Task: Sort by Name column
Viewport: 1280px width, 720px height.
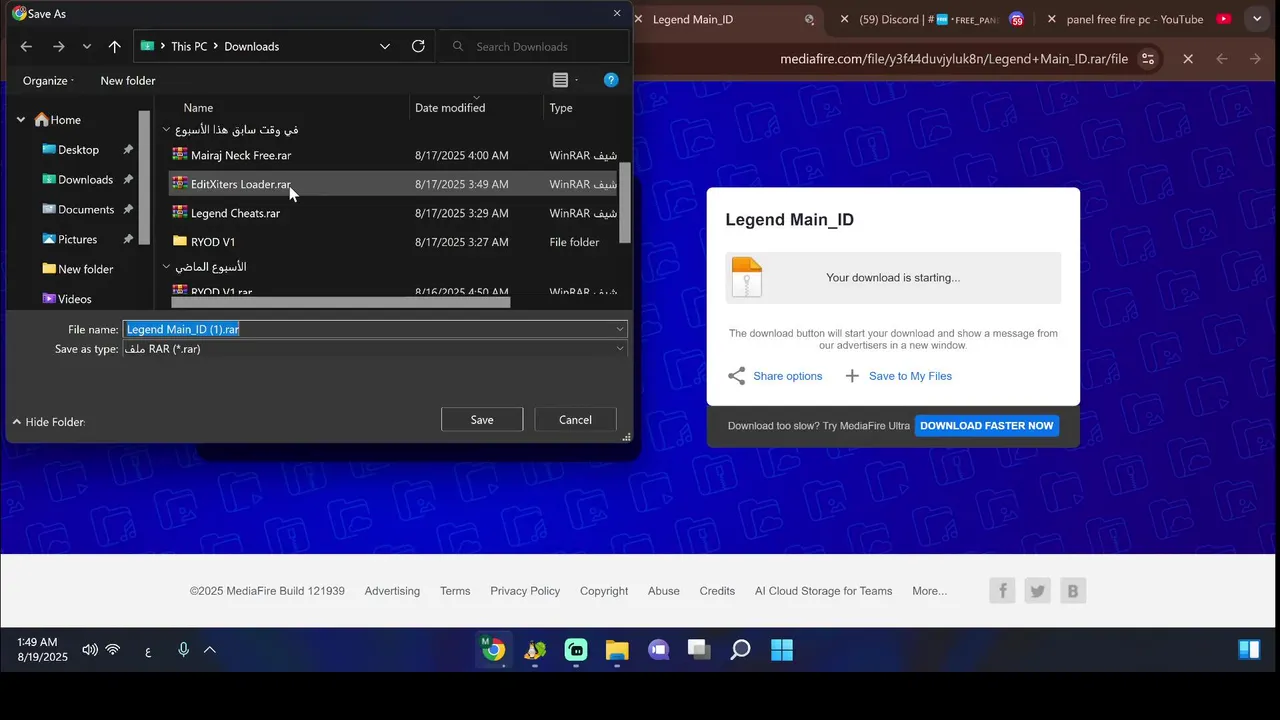Action: pos(198,108)
